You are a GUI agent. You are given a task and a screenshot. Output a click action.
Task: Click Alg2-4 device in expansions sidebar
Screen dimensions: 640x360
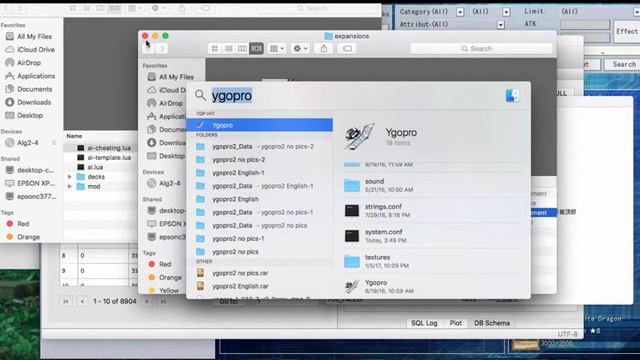[x=164, y=183]
